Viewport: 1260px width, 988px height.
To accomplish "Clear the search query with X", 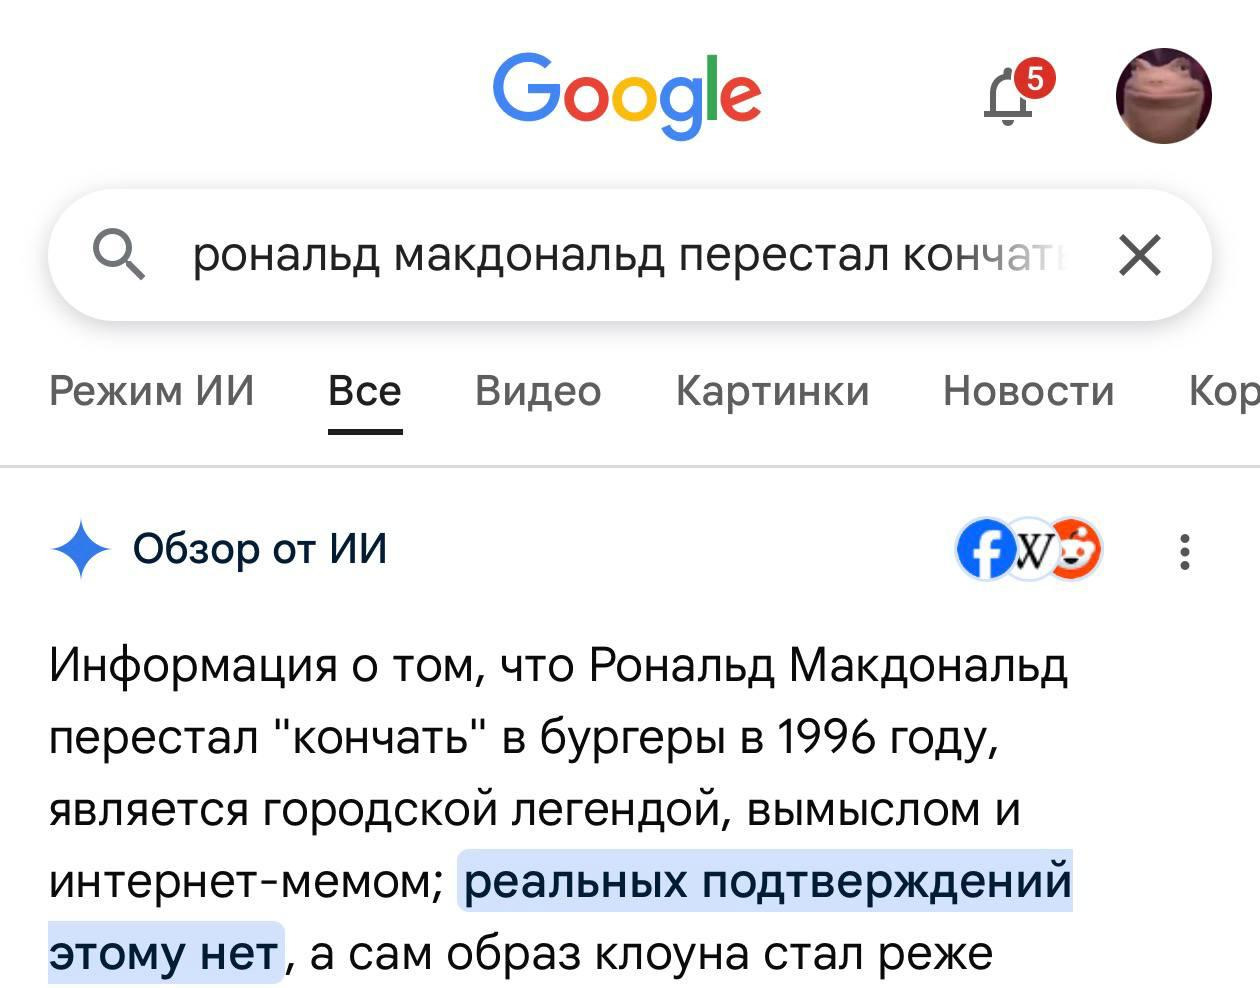I will (1140, 255).
